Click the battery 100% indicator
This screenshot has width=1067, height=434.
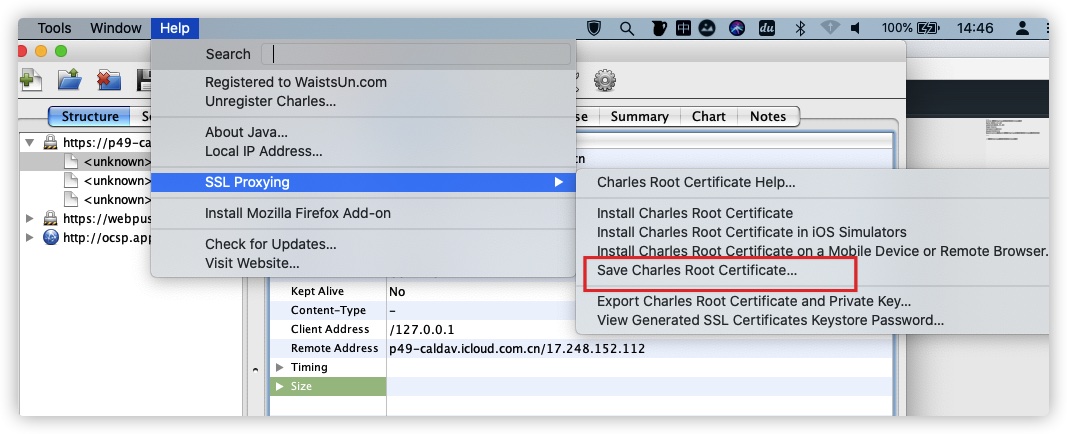(910, 29)
